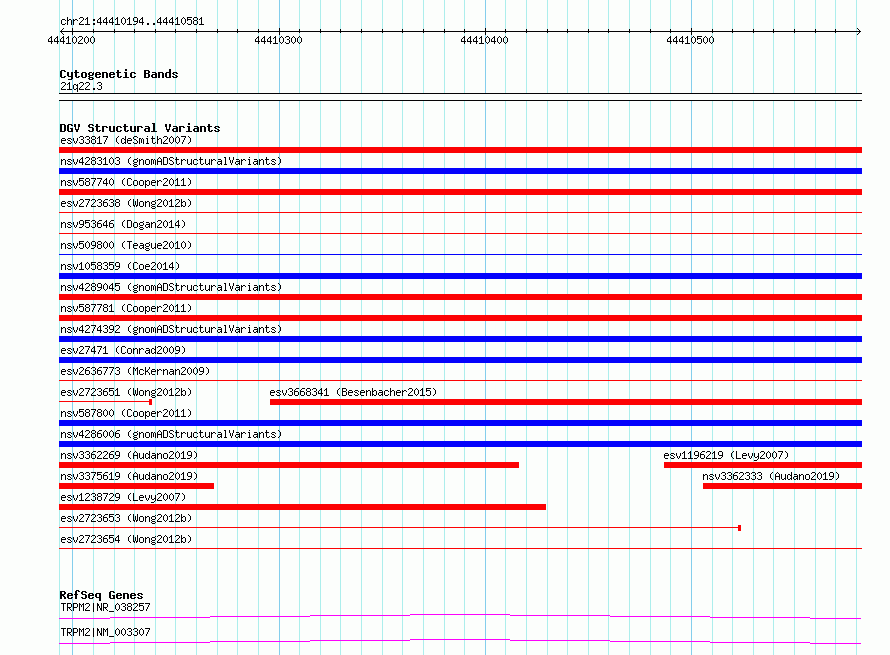890x655 pixels.
Task: Open esv2723653 (Wong2012b) label
Action: [x=126, y=518]
